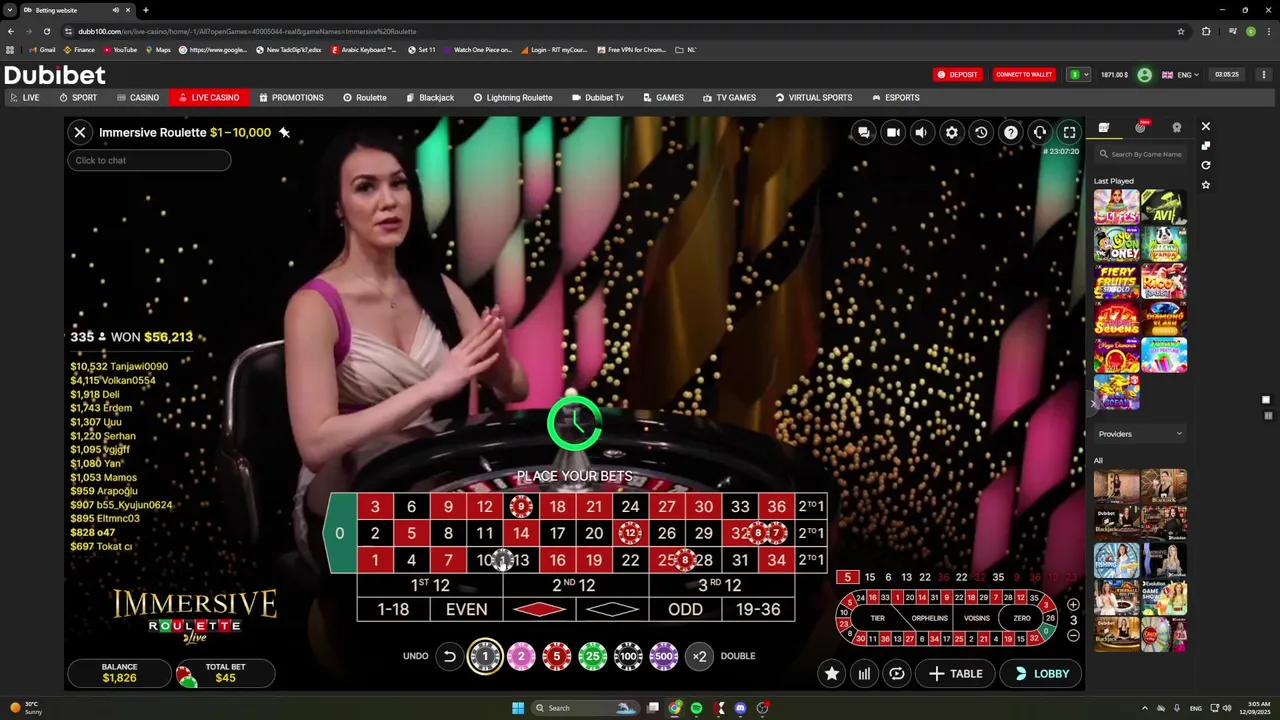Place bet on the 2nd 12 dozen
The width and height of the screenshot is (1280, 720).
point(575,585)
